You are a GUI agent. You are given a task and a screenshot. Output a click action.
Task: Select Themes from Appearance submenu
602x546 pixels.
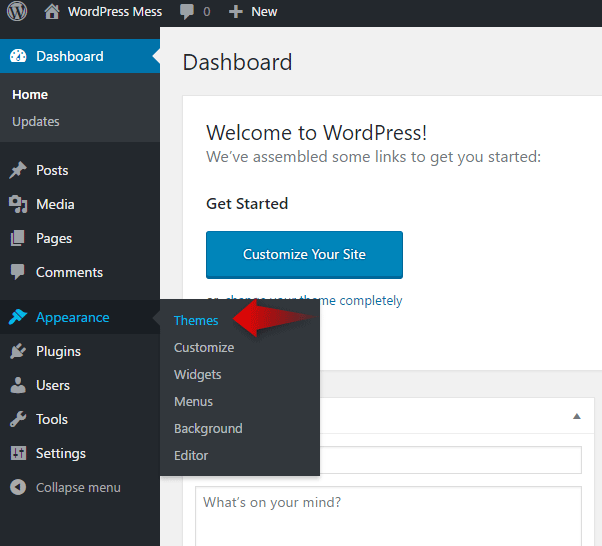(196, 321)
